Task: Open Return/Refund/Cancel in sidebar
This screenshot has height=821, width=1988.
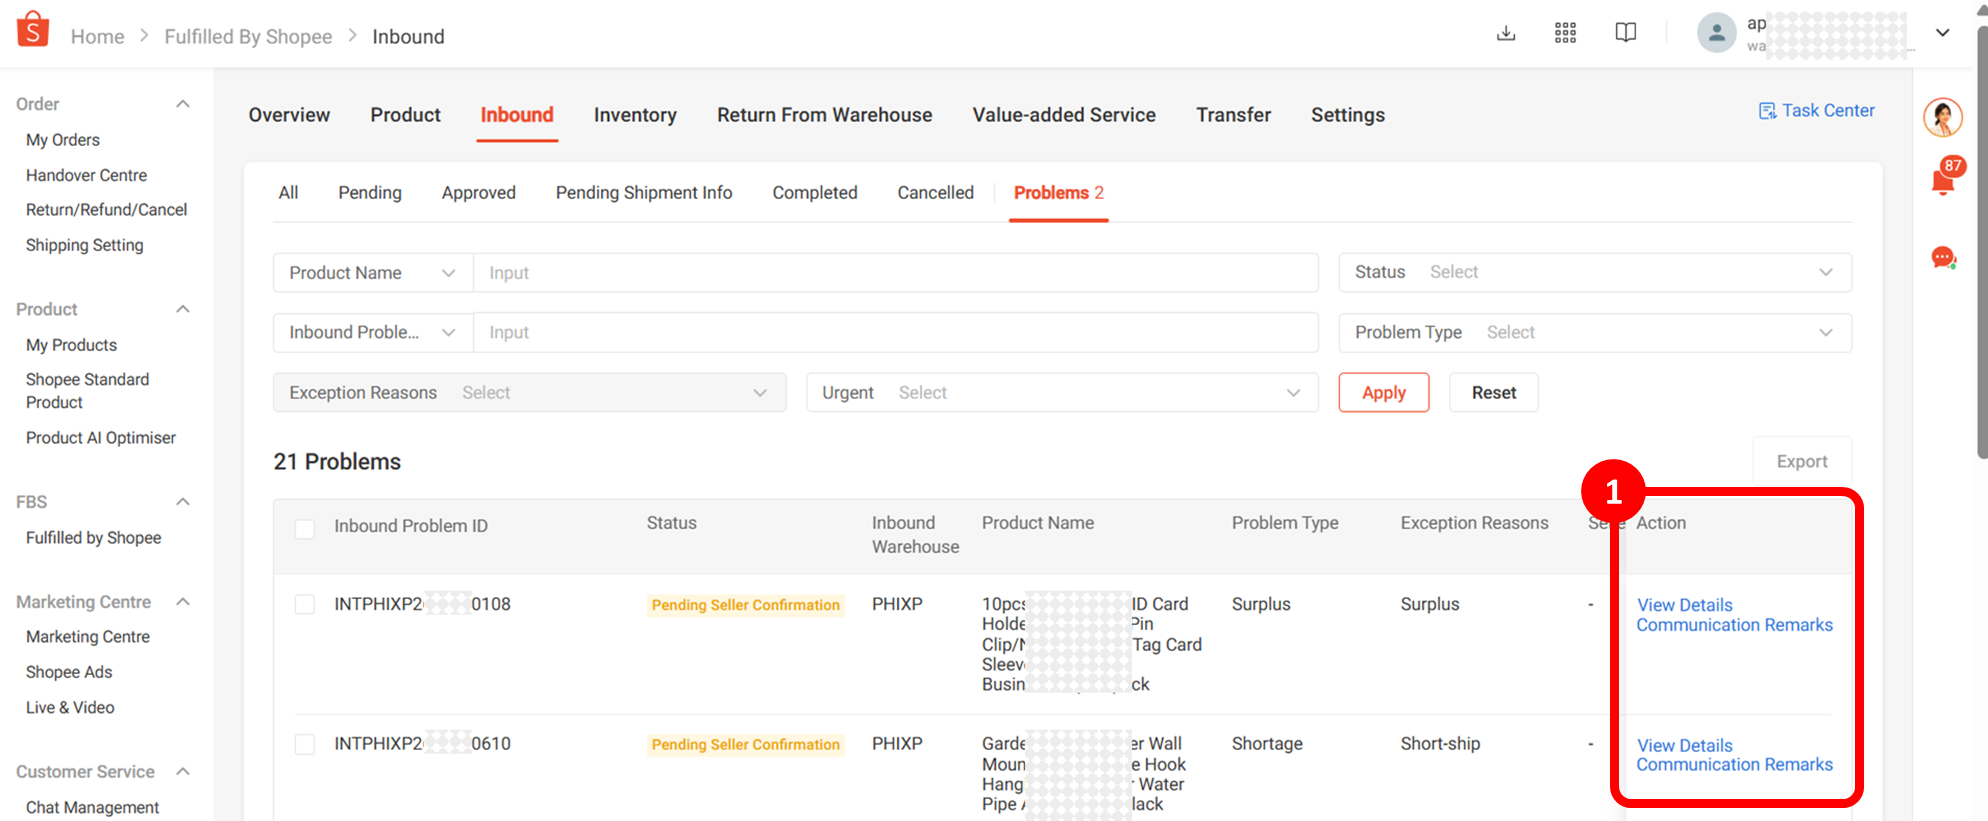Action: point(106,210)
